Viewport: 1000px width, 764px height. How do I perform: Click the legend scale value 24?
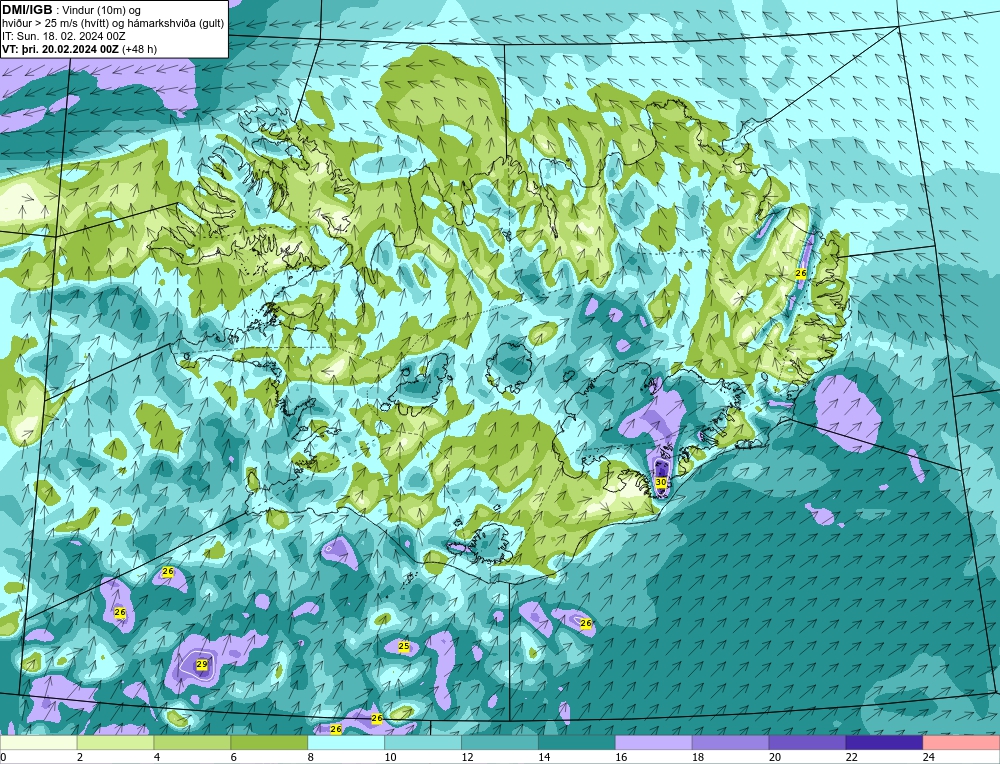tap(929, 757)
